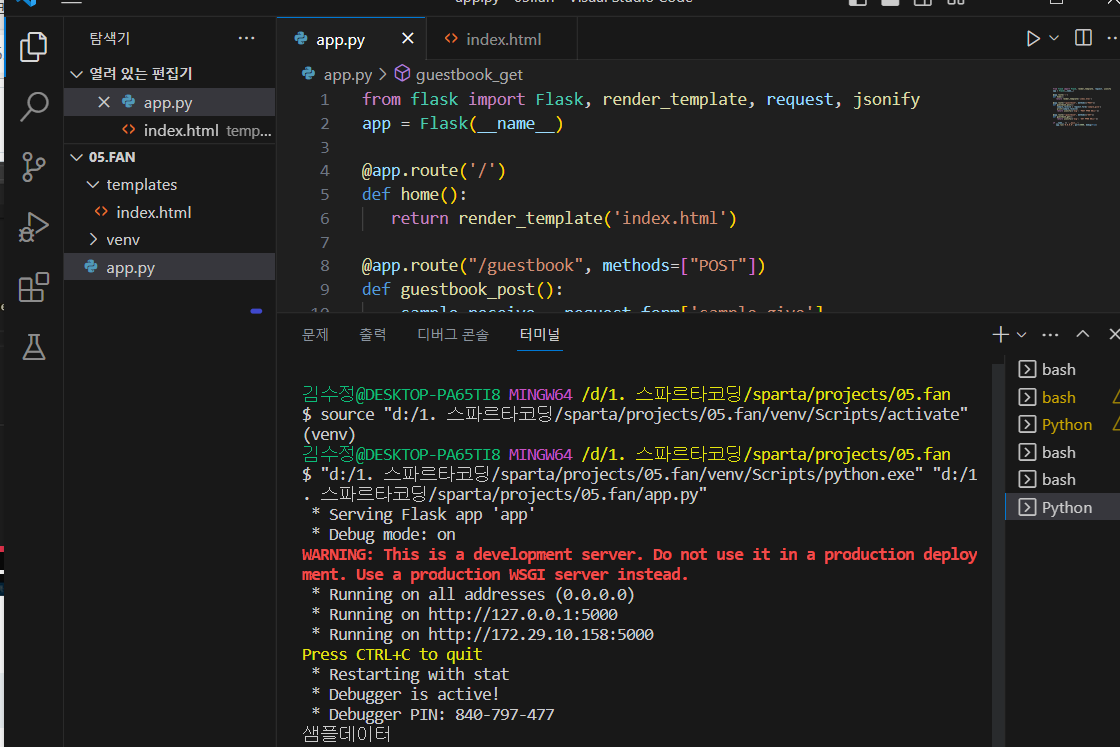Split the editor to the right
The image size is (1120, 747).
pyautogui.click(x=1083, y=38)
